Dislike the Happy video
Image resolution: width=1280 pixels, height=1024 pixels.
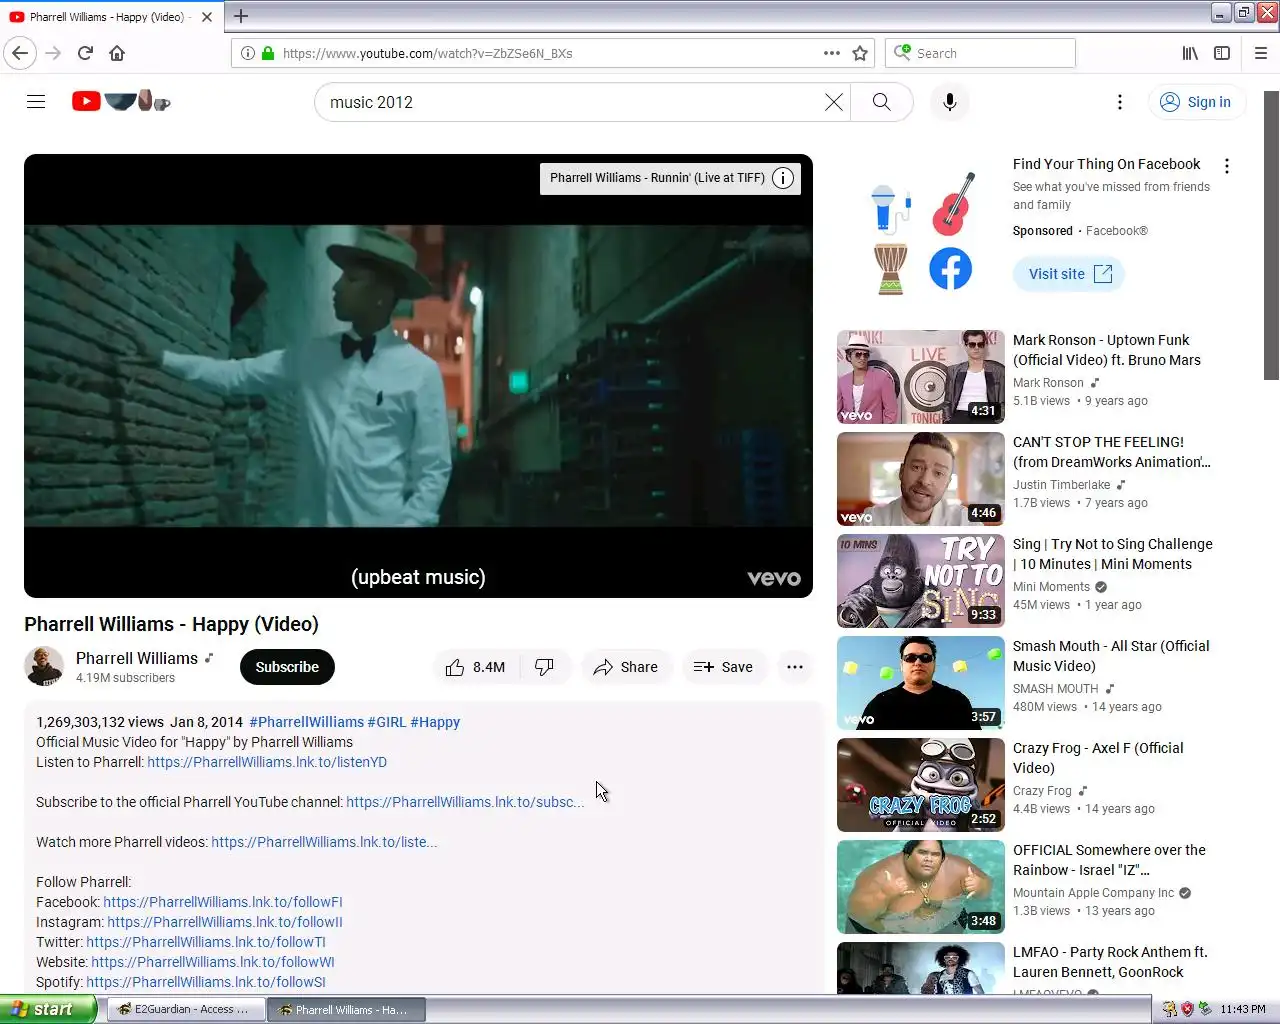click(545, 667)
